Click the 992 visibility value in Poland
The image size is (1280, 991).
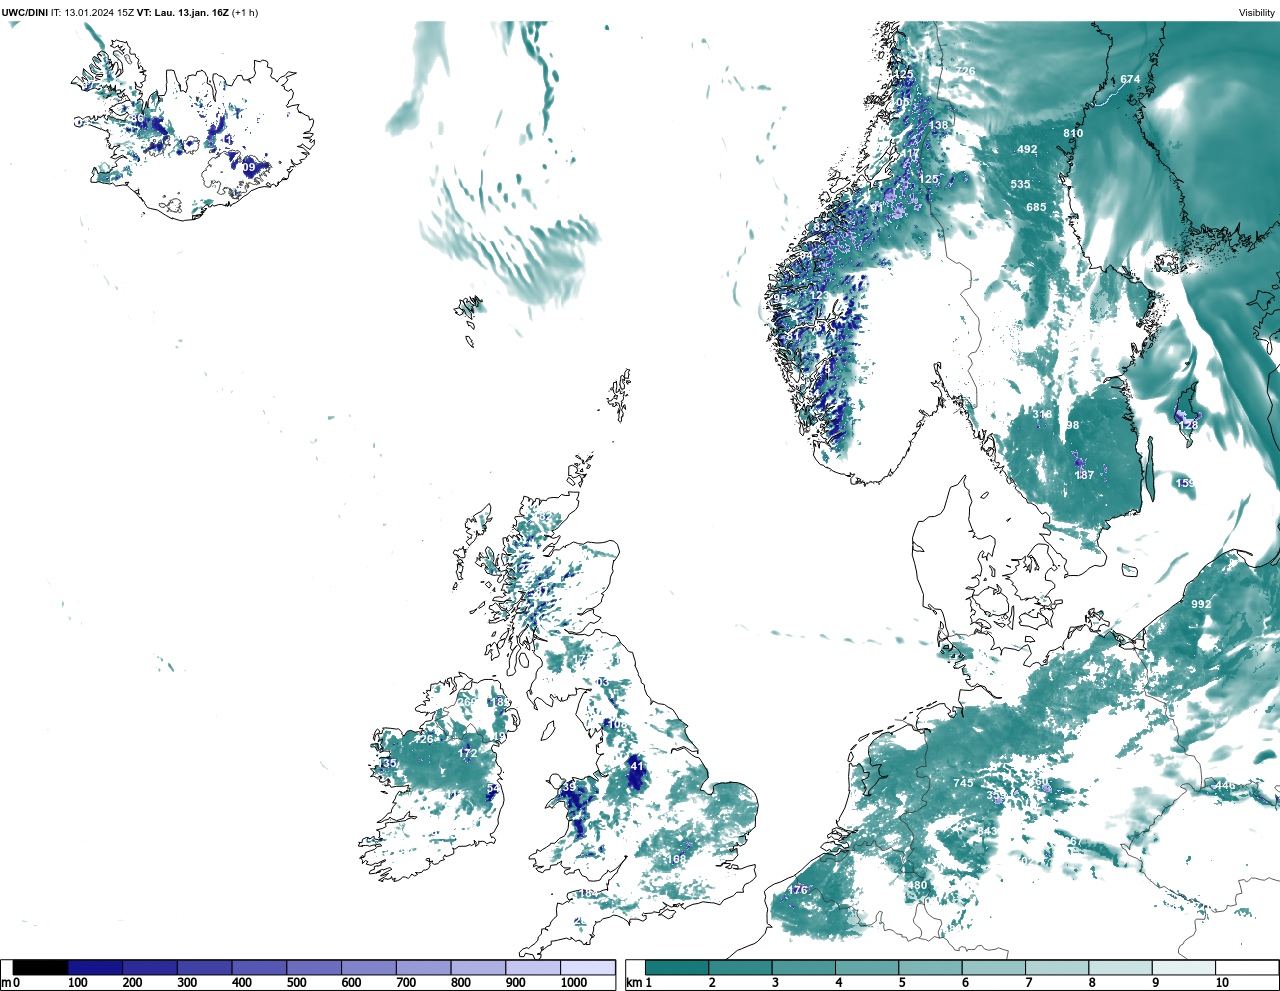pos(1201,604)
